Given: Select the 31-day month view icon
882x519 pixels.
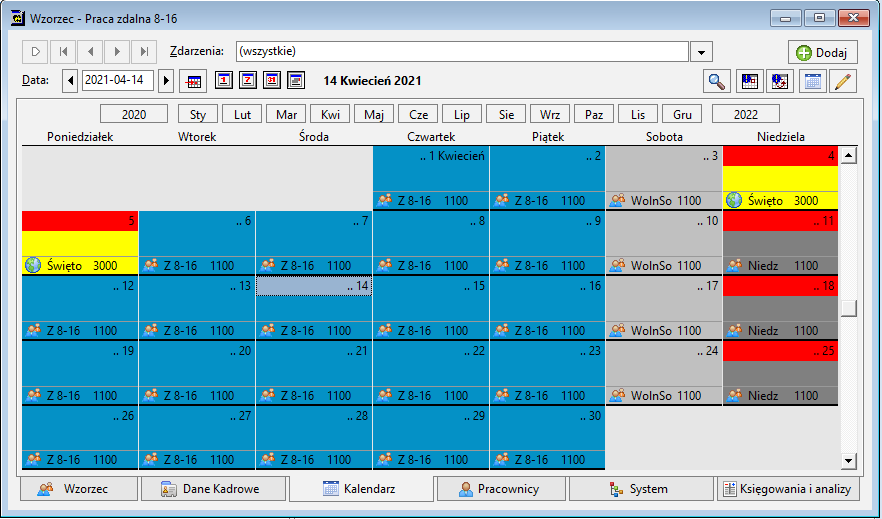Looking at the screenshot, I should click(272, 80).
